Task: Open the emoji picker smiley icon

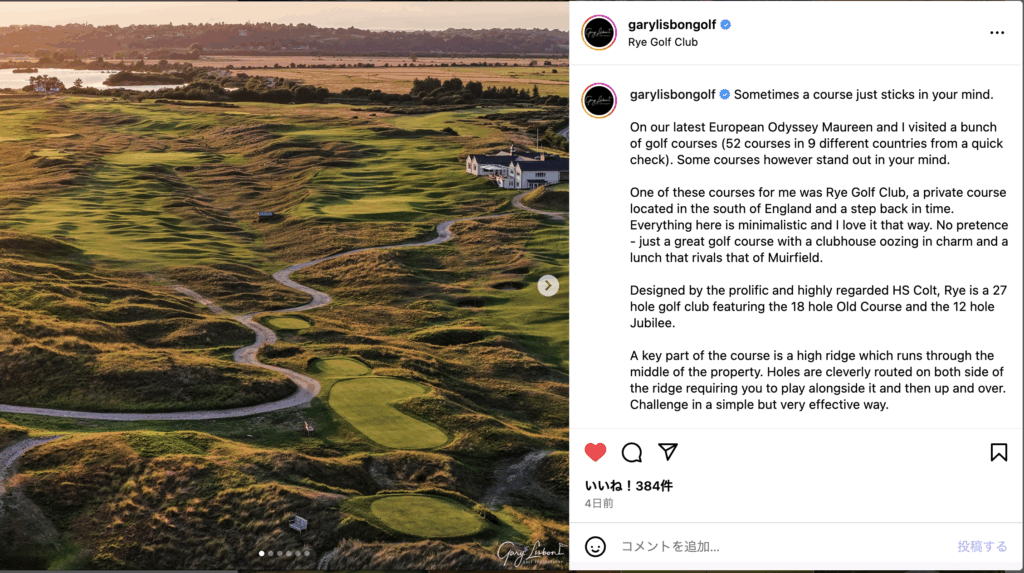Action: tap(596, 546)
